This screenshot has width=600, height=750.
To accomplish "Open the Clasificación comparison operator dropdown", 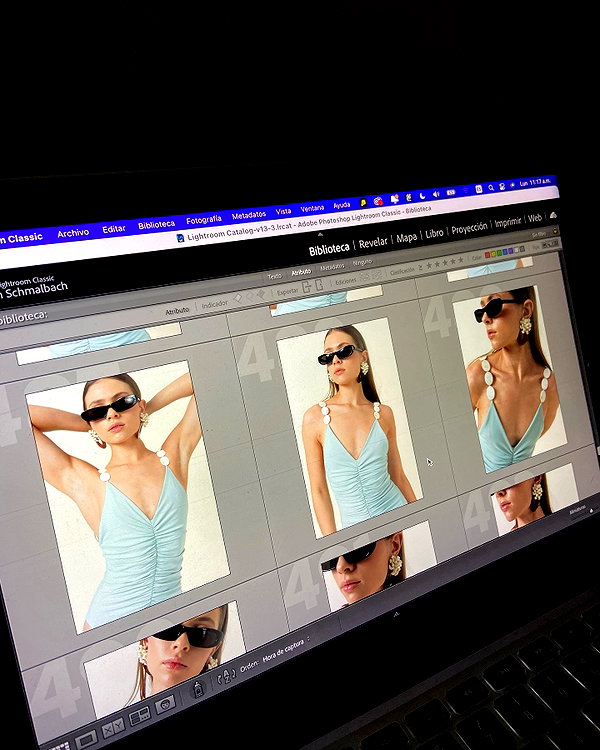I will click(421, 267).
